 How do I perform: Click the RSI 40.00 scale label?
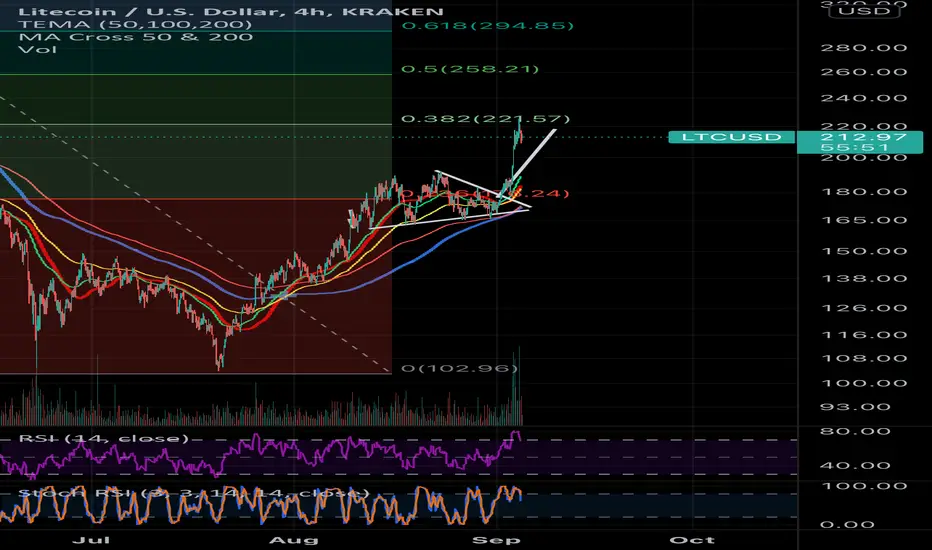point(855,466)
